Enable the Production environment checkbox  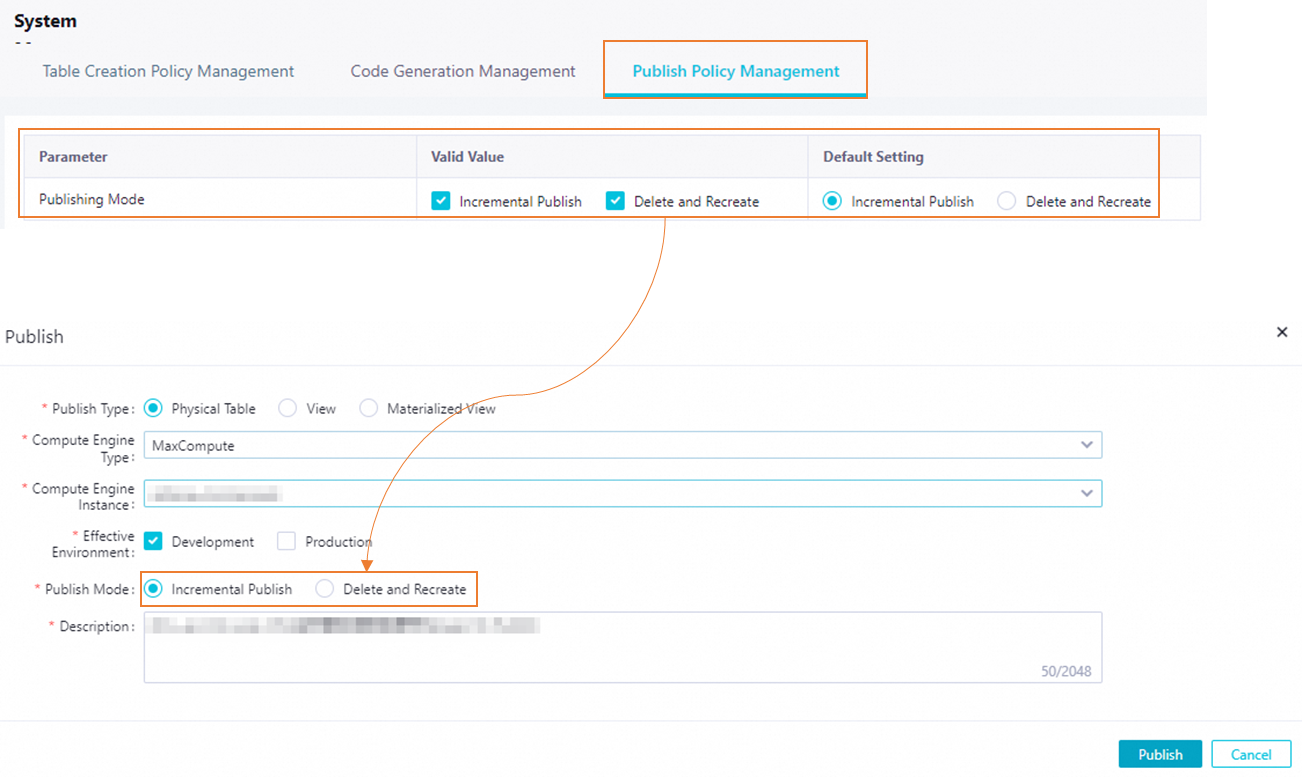click(287, 541)
